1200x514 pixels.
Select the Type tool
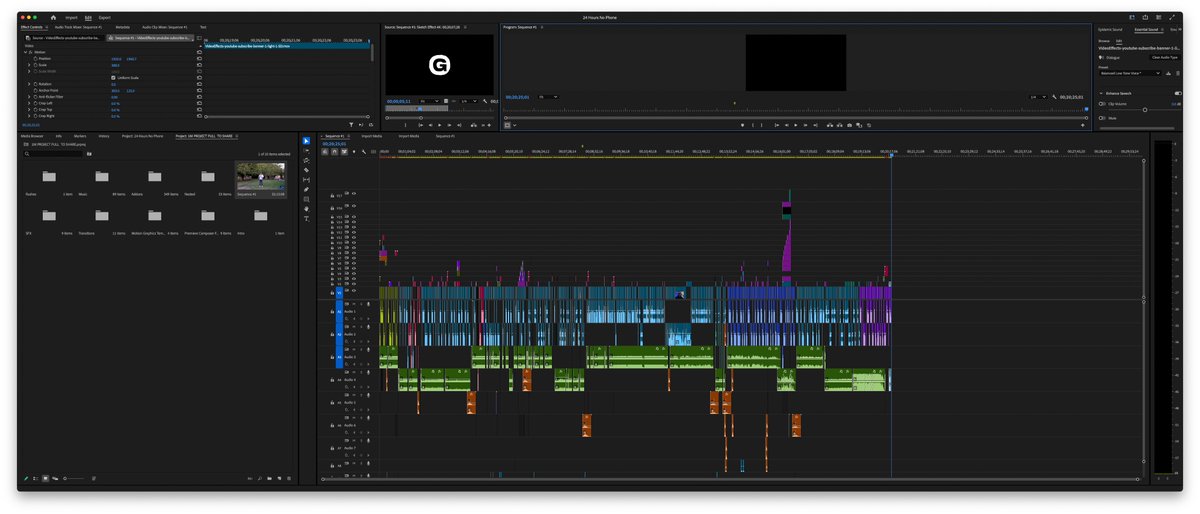coord(306,219)
